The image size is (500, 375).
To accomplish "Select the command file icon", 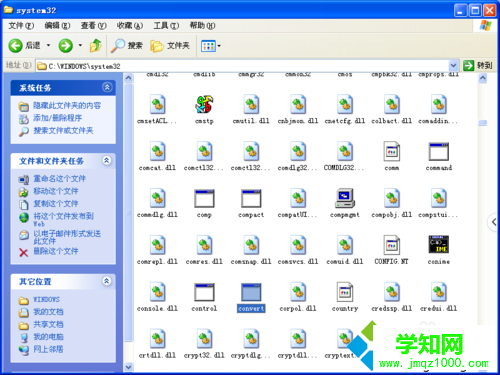I will point(439,152).
